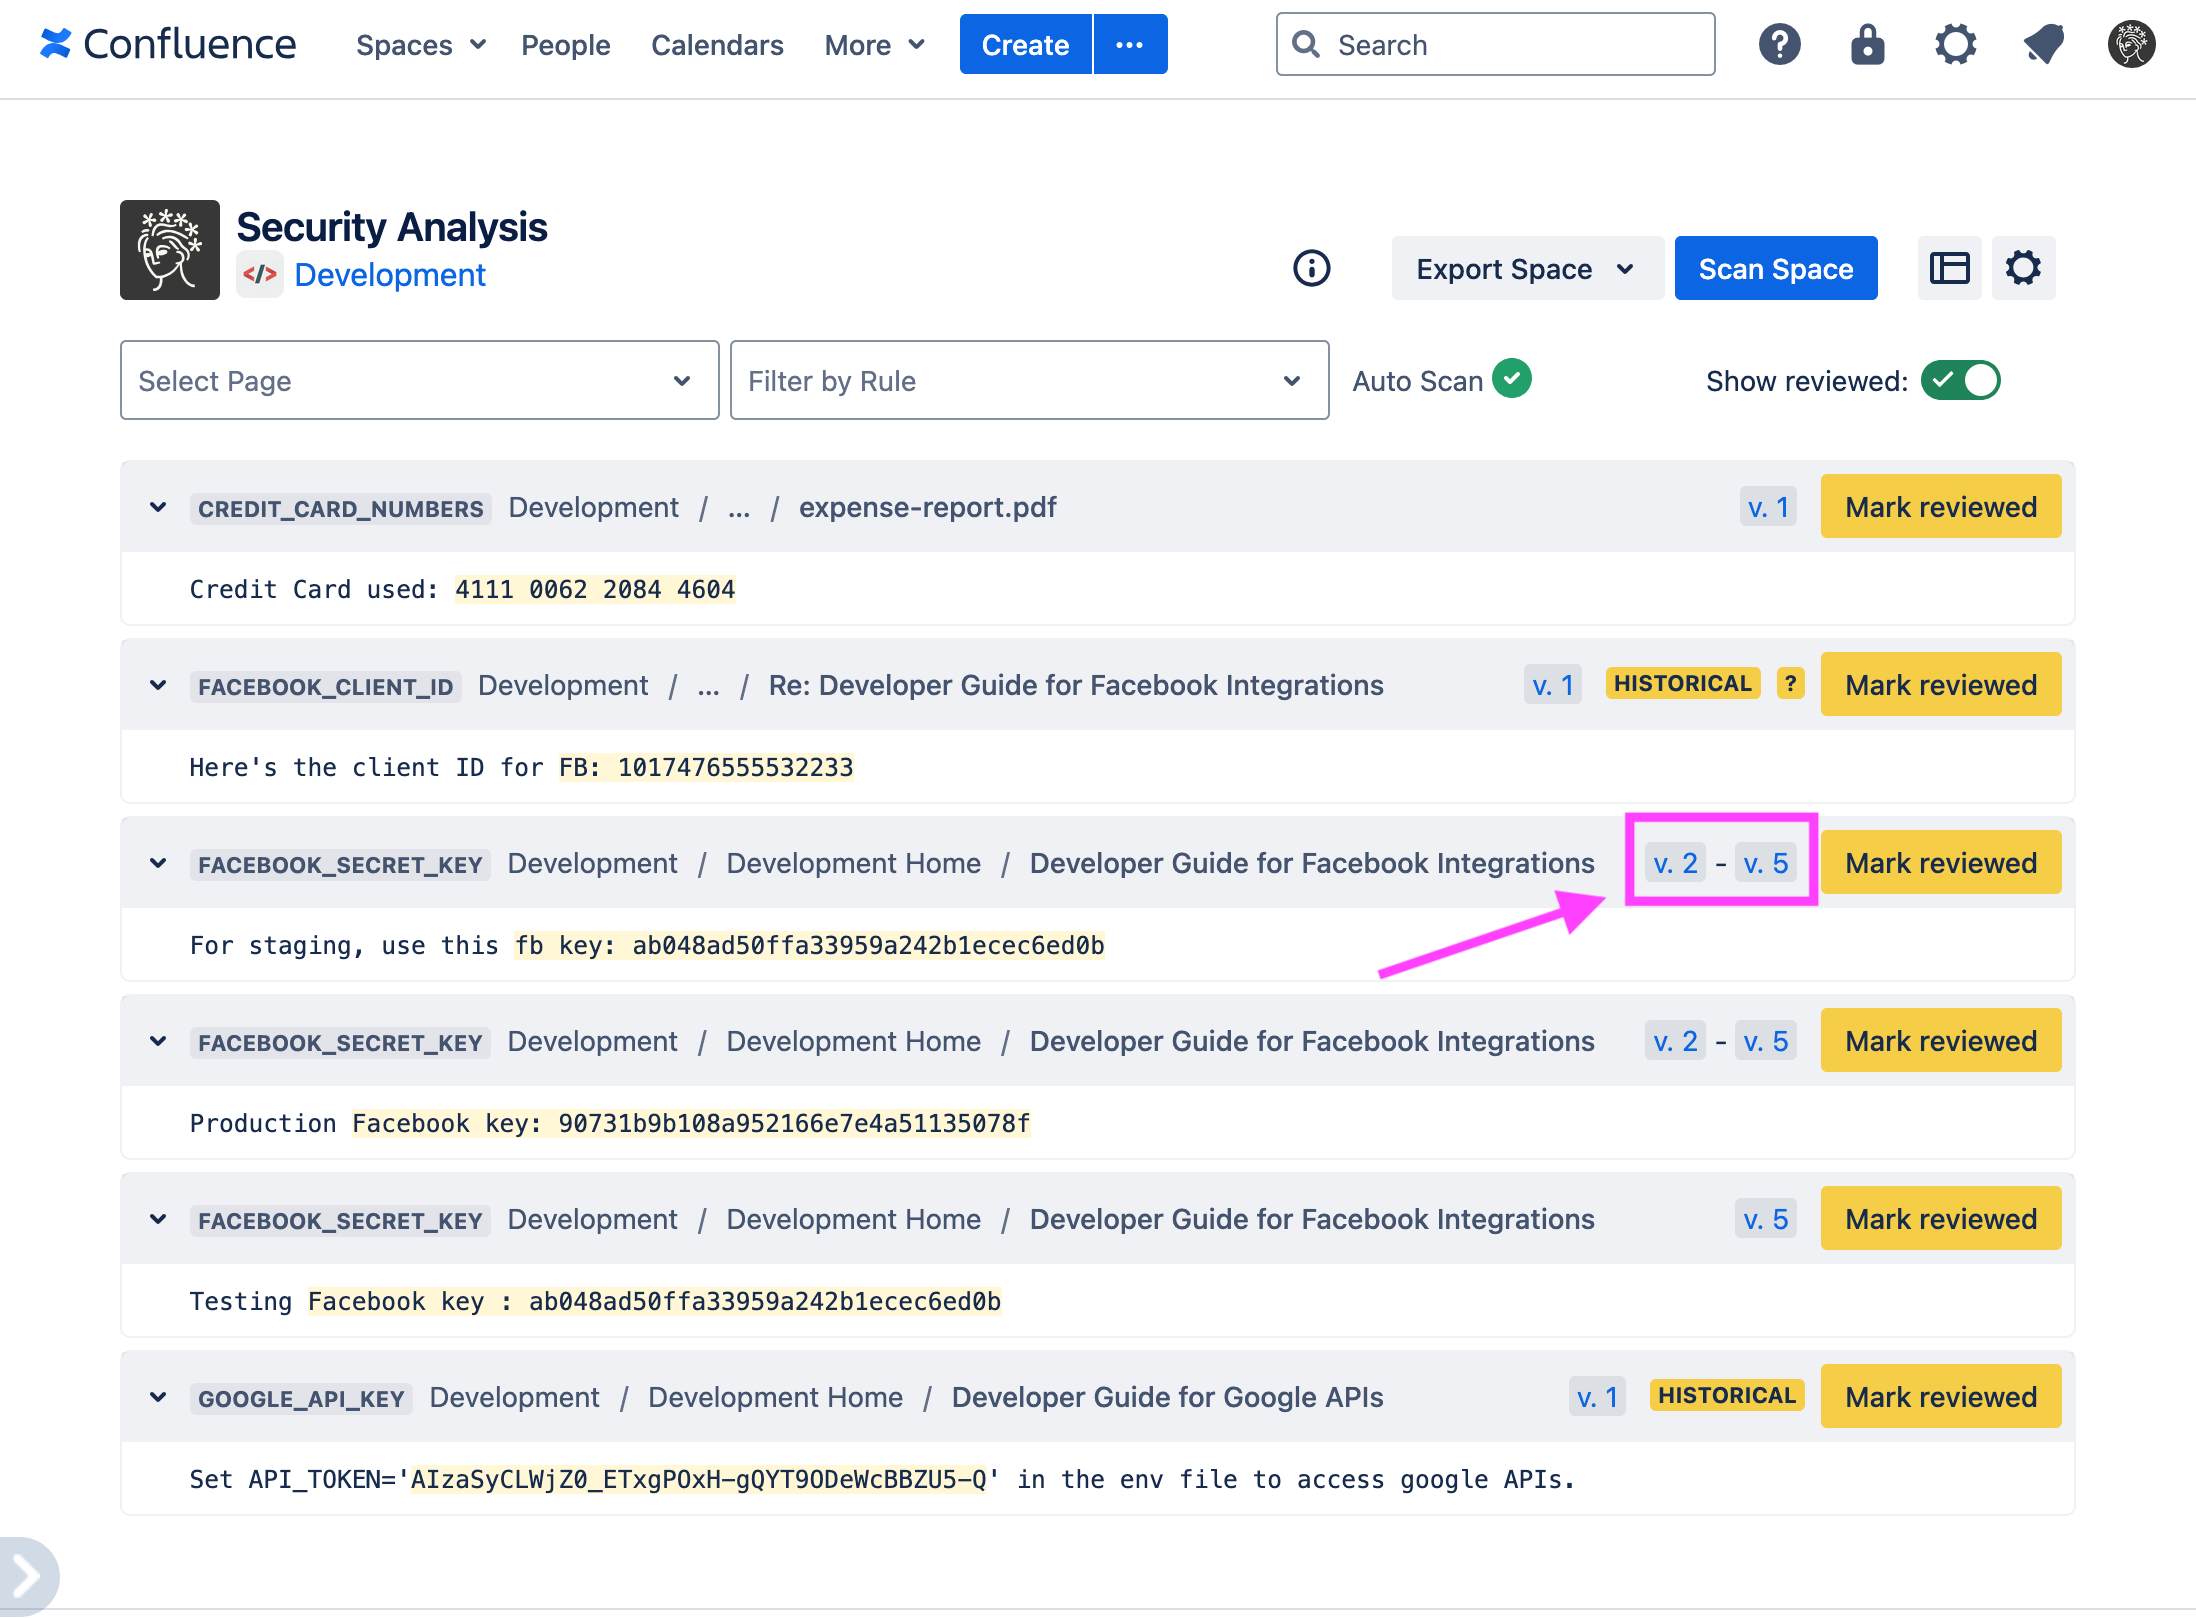
Task: Click the padlock icon in the top bar
Action: (x=1867, y=44)
